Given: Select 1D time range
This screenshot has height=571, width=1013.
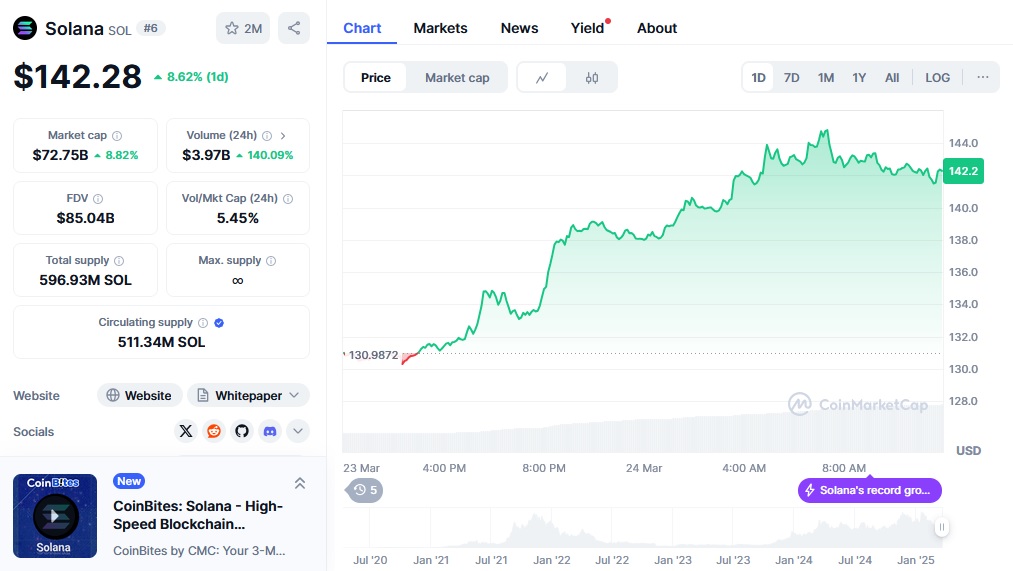Looking at the screenshot, I should (x=758, y=78).
